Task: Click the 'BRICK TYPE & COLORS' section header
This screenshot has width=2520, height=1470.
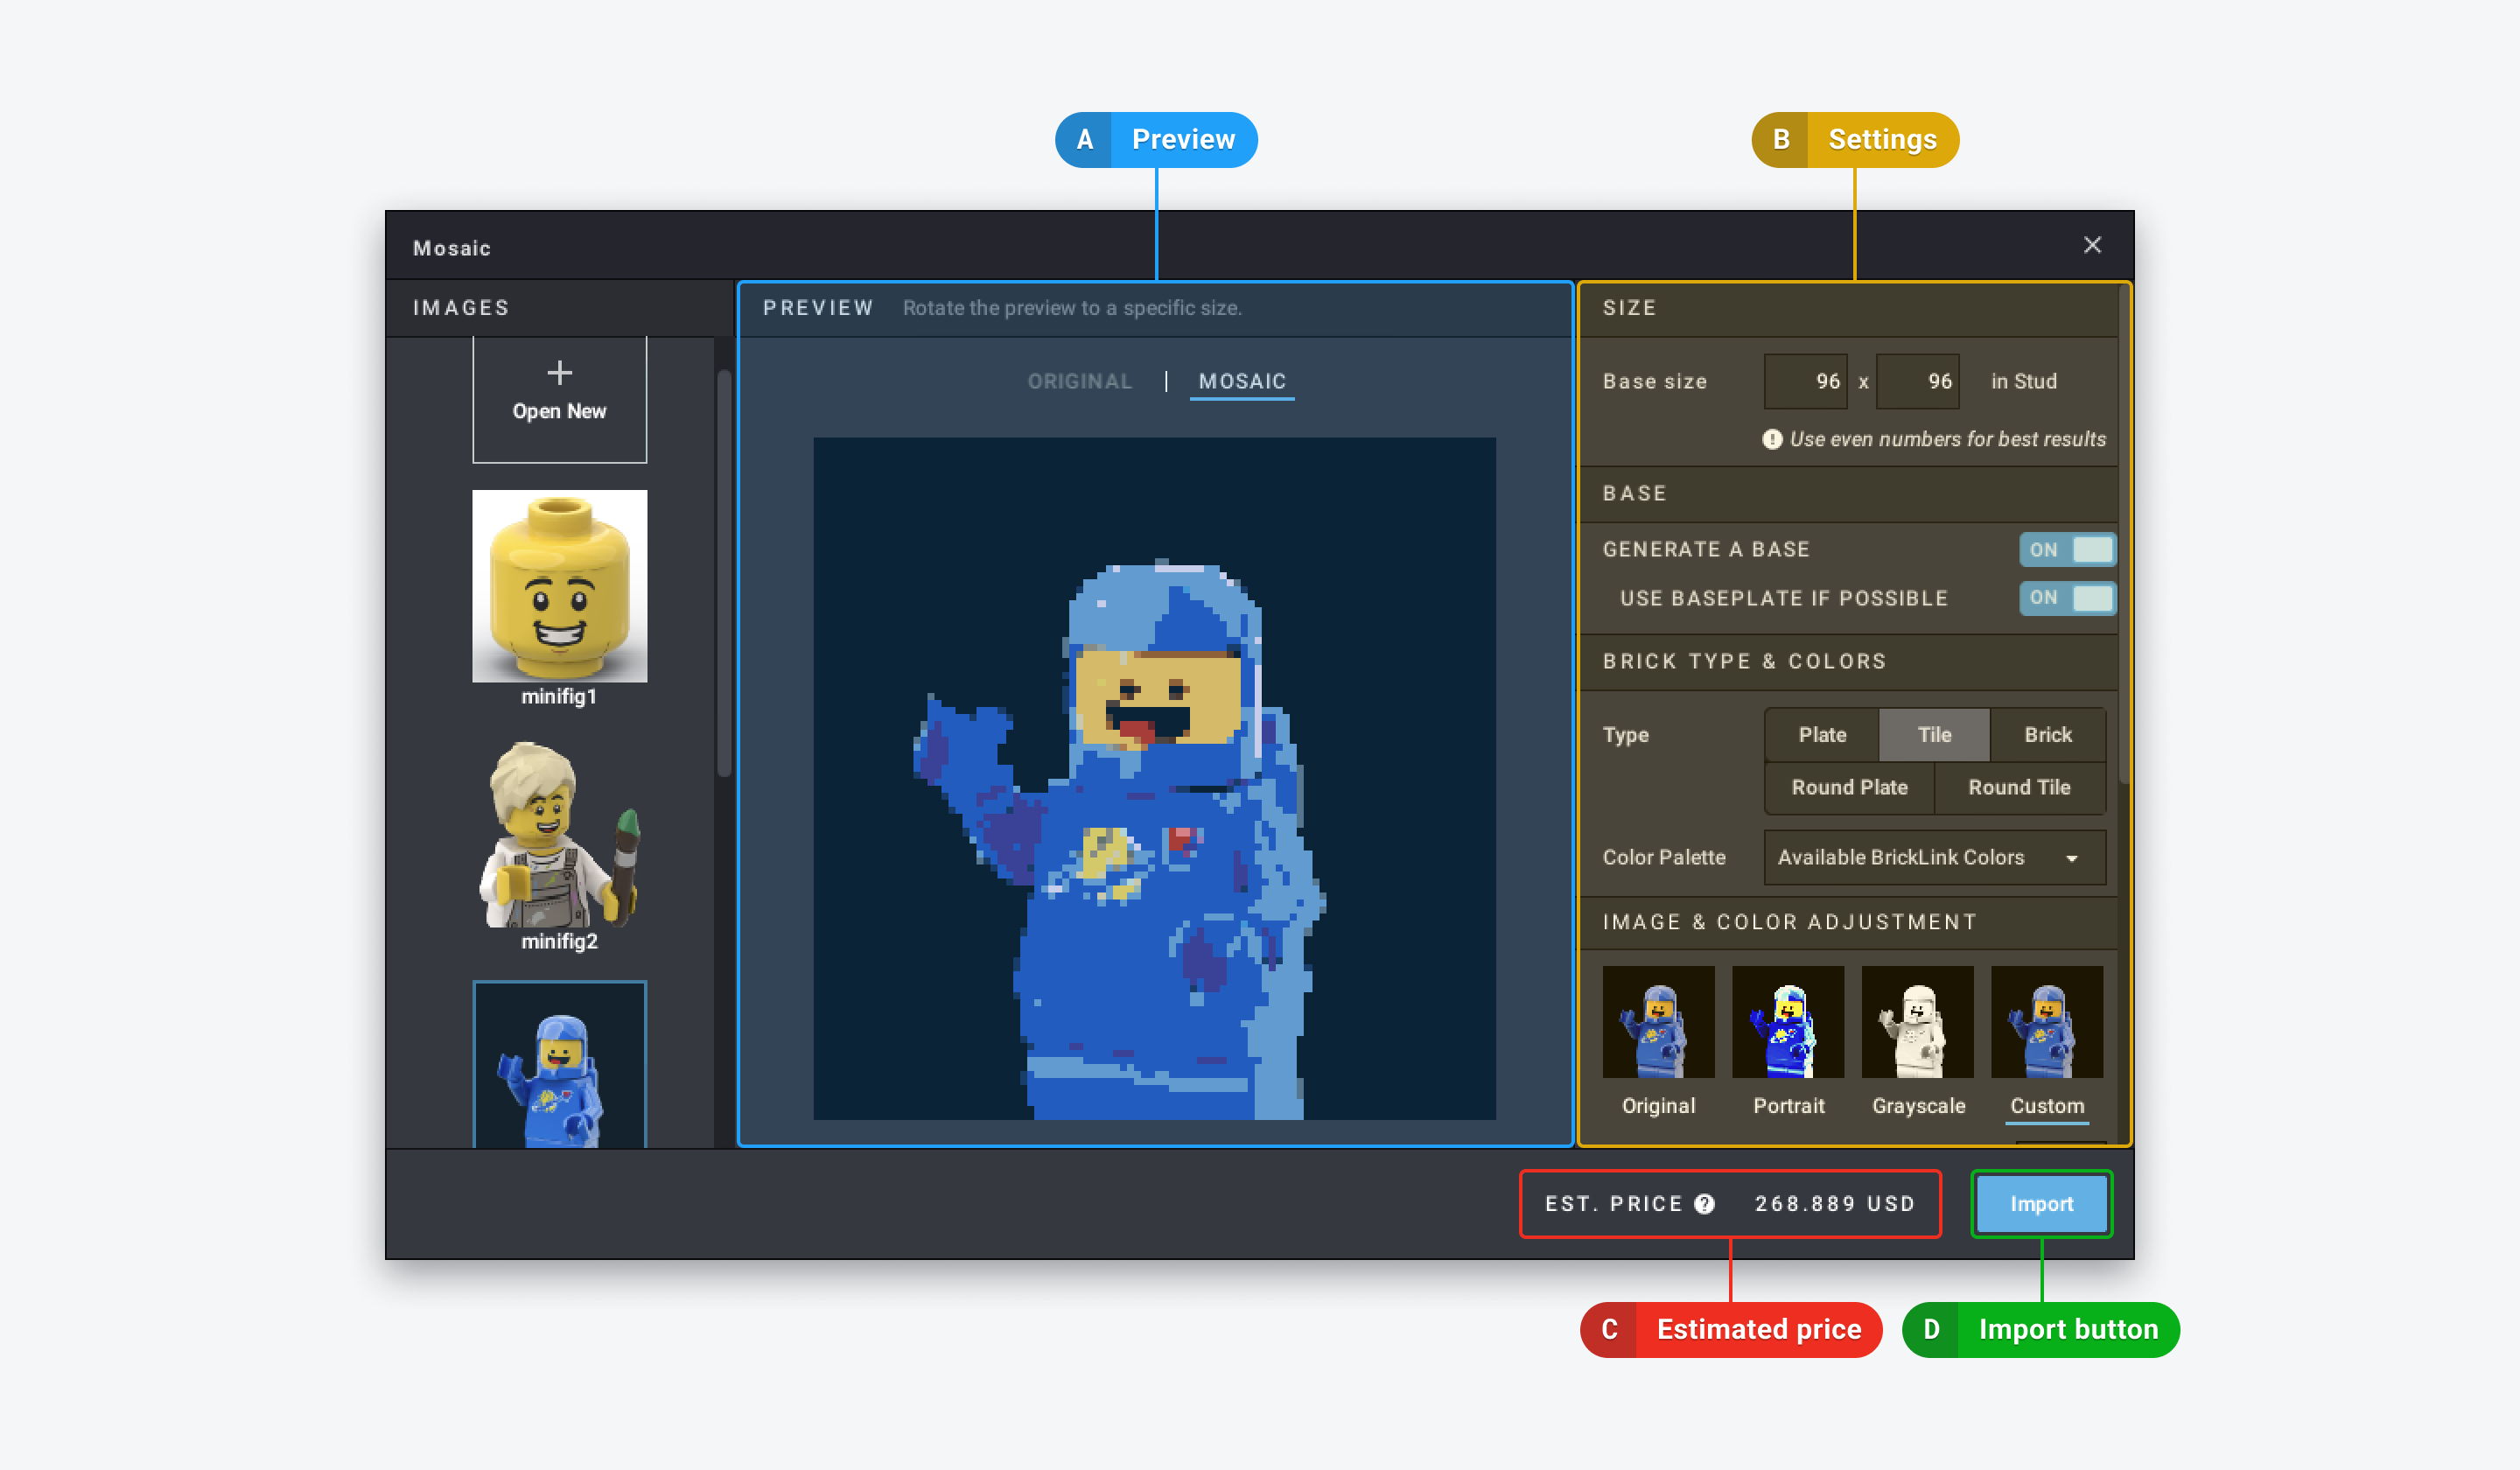Action: click(1744, 661)
